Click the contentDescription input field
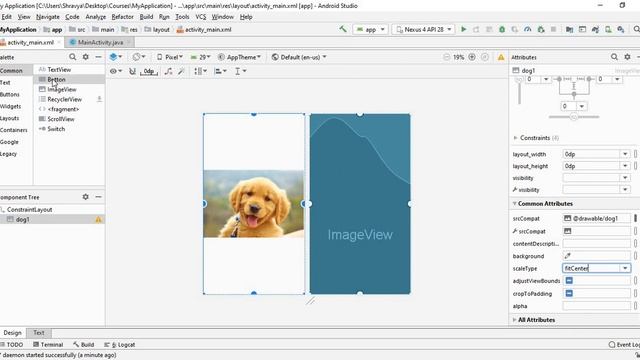This screenshot has height=360, width=640. coord(596,243)
